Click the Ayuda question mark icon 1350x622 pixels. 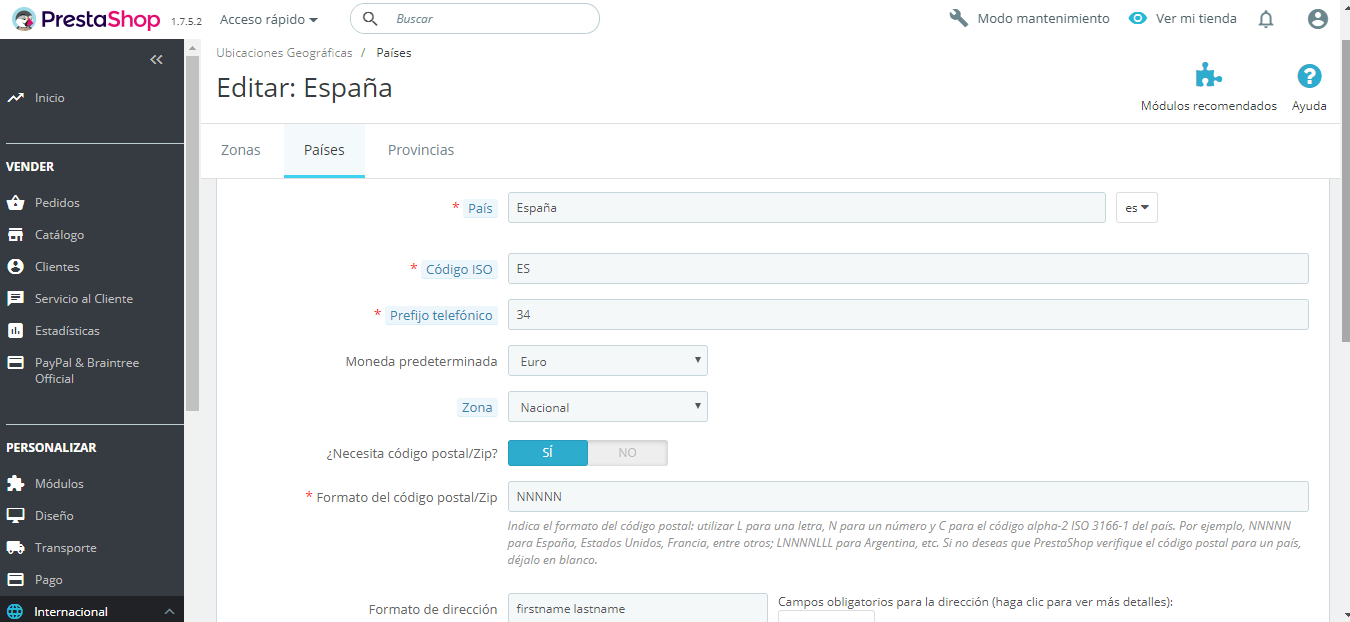point(1309,76)
